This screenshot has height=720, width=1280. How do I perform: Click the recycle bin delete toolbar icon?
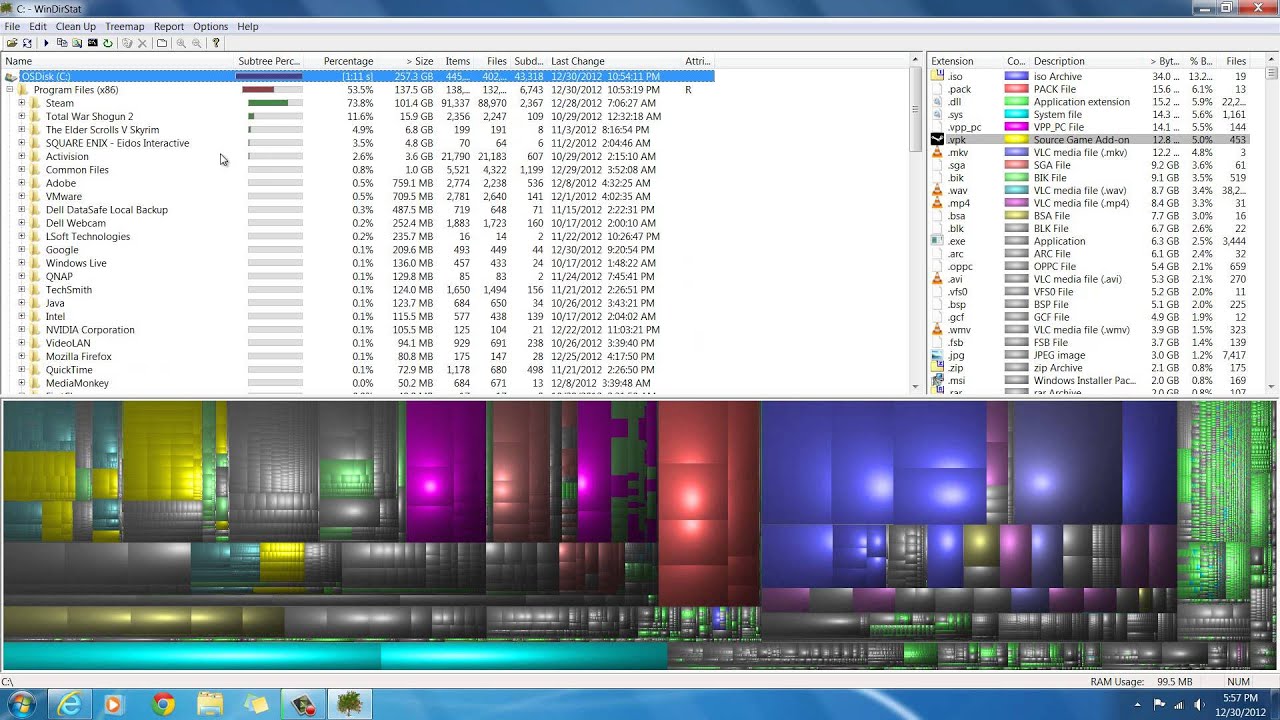[127, 43]
